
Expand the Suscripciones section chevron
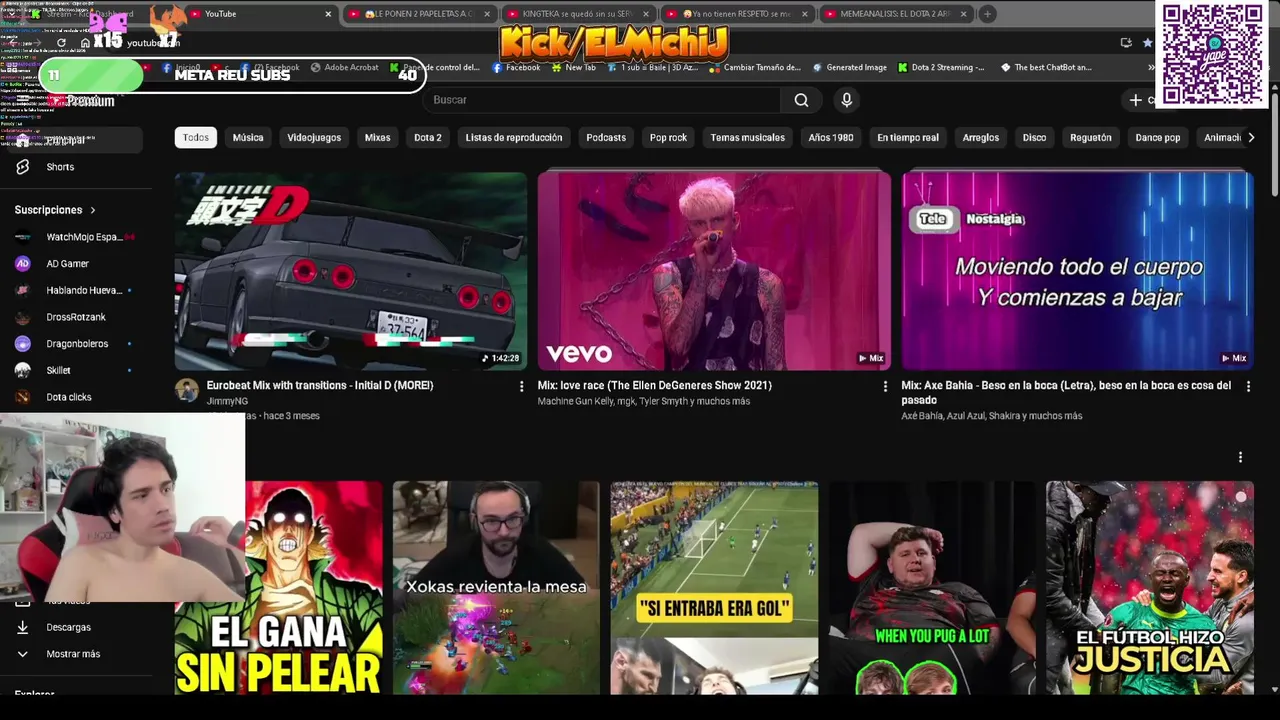click(x=93, y=210)
